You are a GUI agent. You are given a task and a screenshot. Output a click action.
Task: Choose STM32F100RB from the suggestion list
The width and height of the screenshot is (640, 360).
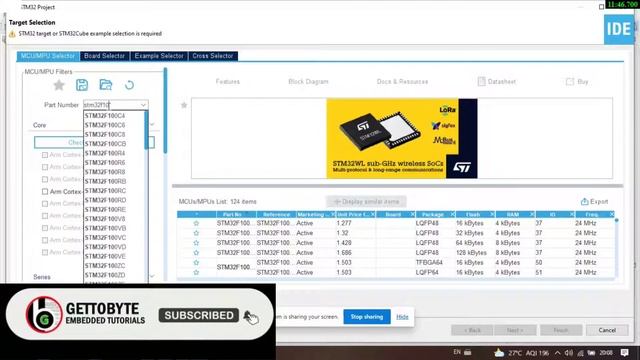pos(105,181)
